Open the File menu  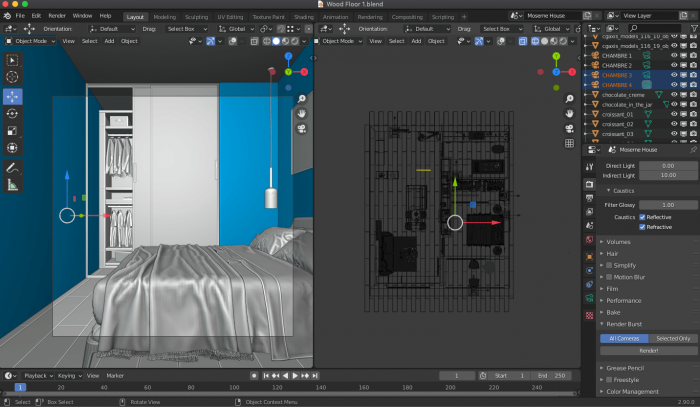pos(20,16)
